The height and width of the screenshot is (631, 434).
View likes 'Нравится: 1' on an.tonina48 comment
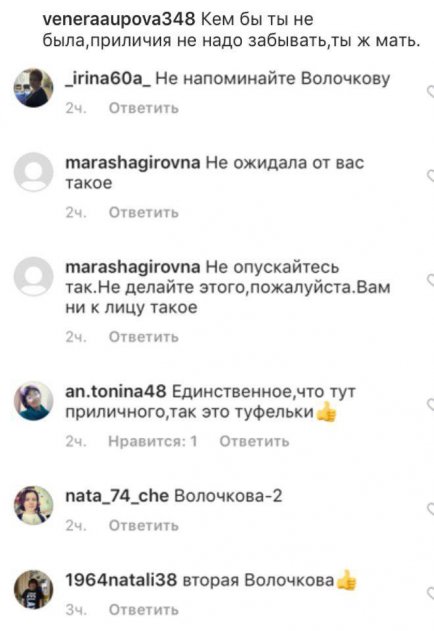[153, 441]
